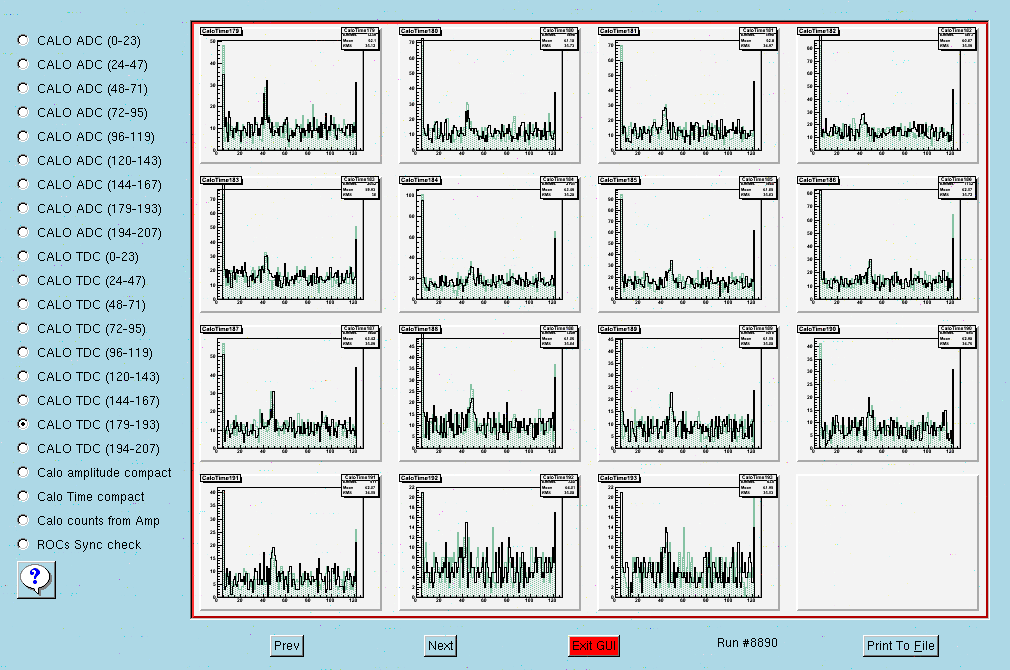1010x670 pixels.
Task: Click the CaloTime179 histogram plot
Action: coord(290,95)
